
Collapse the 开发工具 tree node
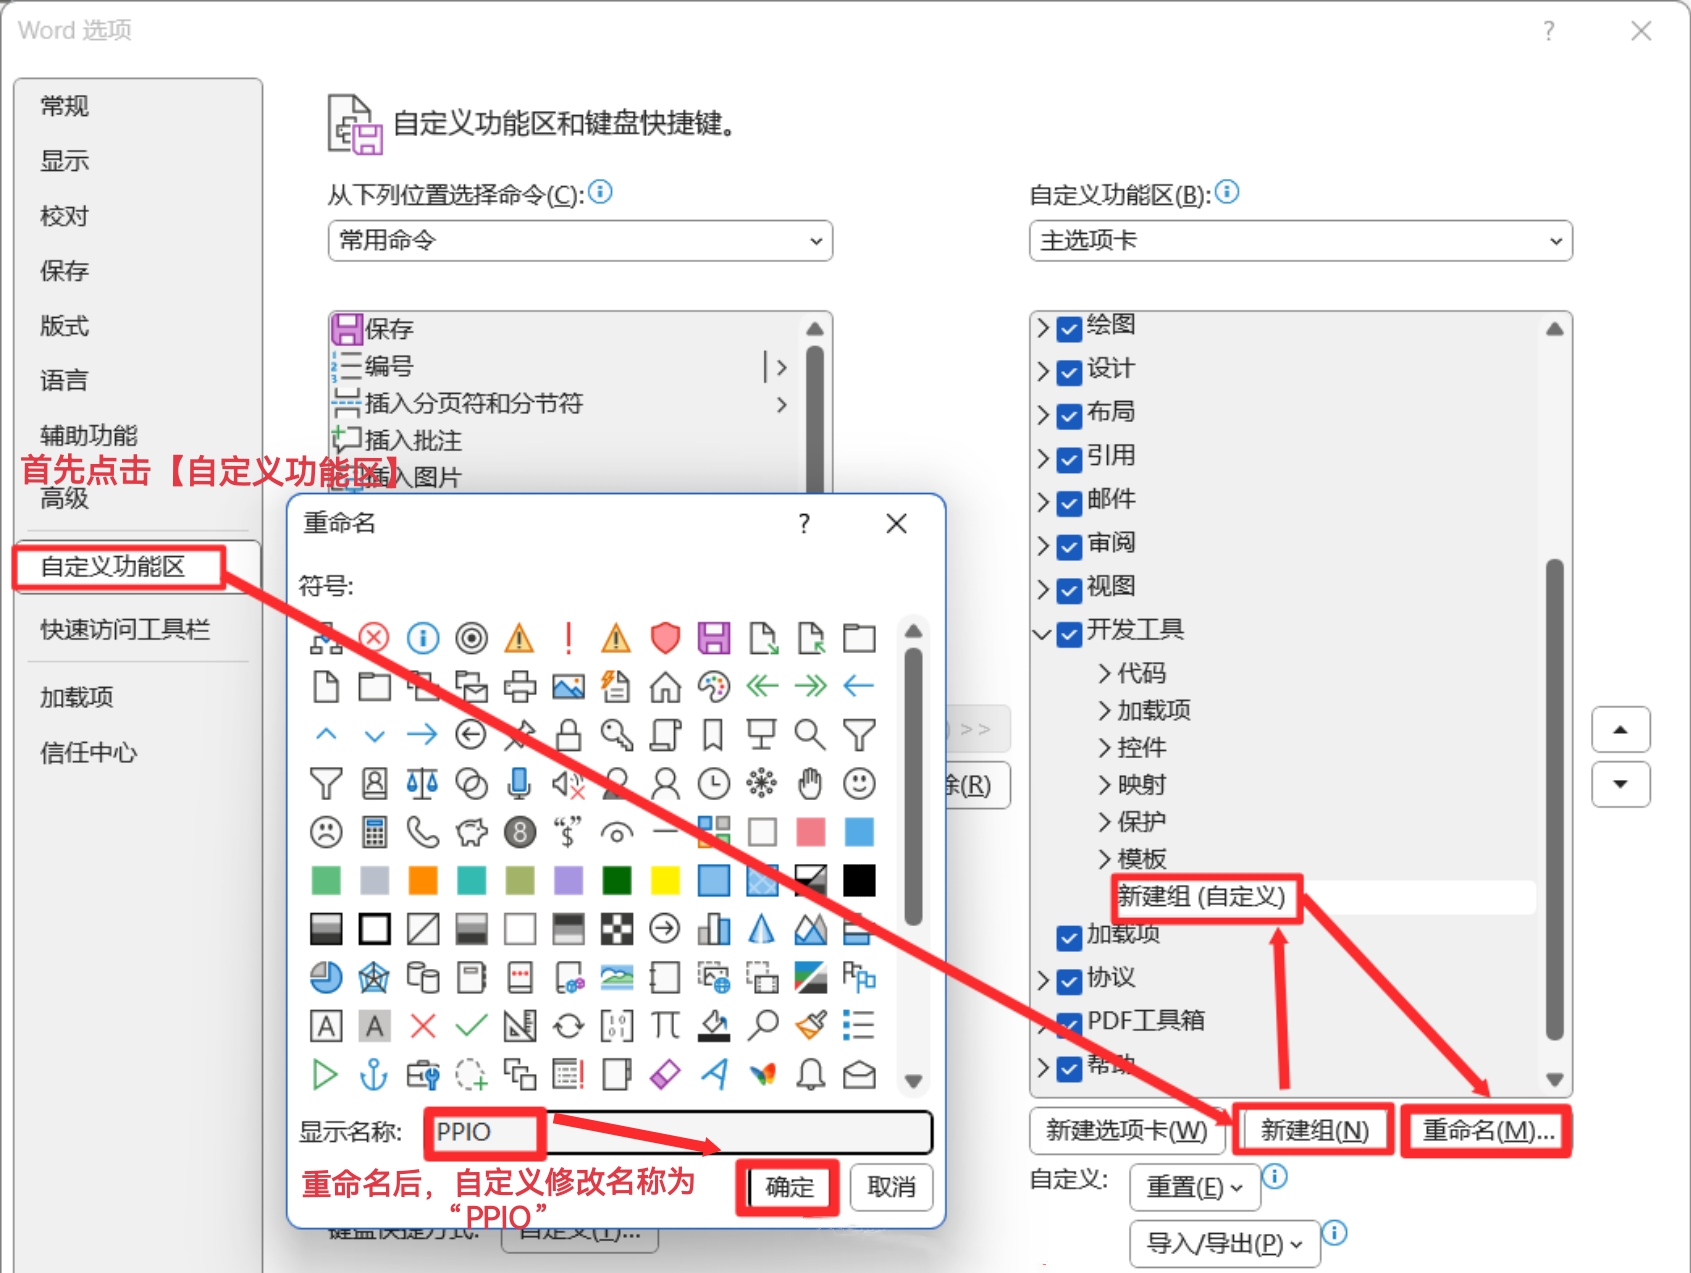pos(1042,633)
